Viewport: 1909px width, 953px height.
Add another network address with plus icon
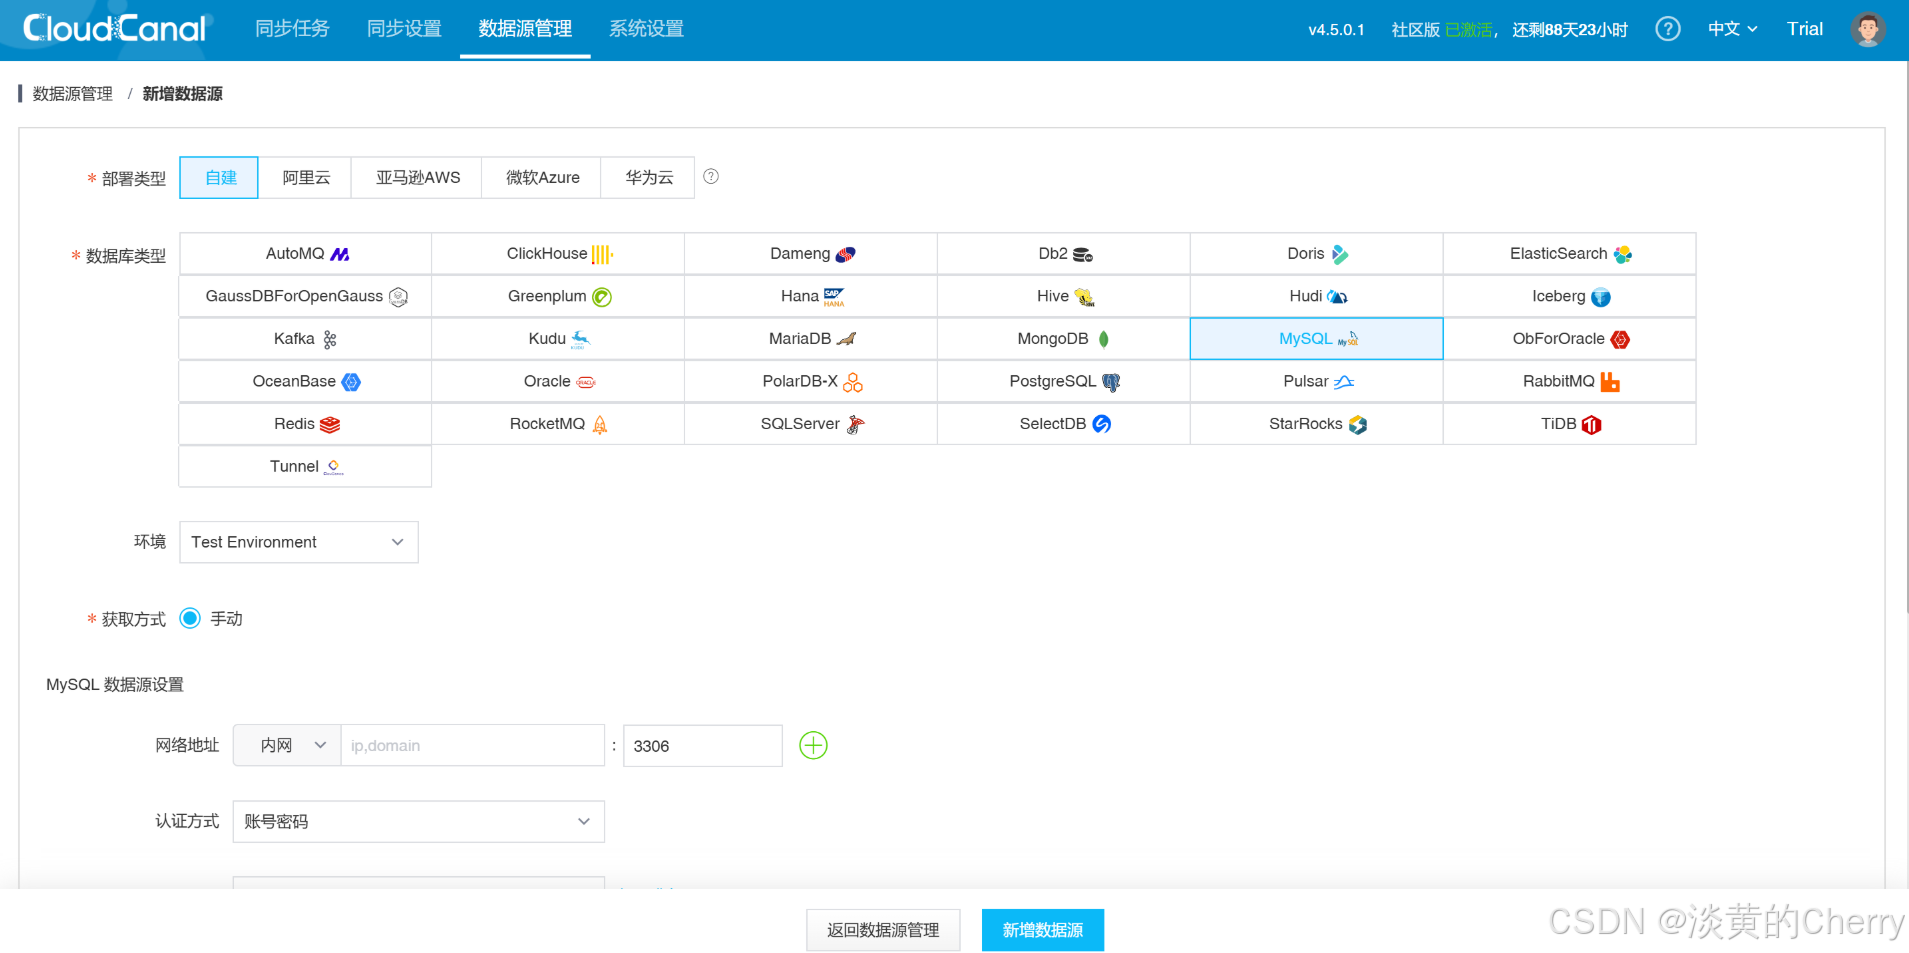(x=813, y=746)
